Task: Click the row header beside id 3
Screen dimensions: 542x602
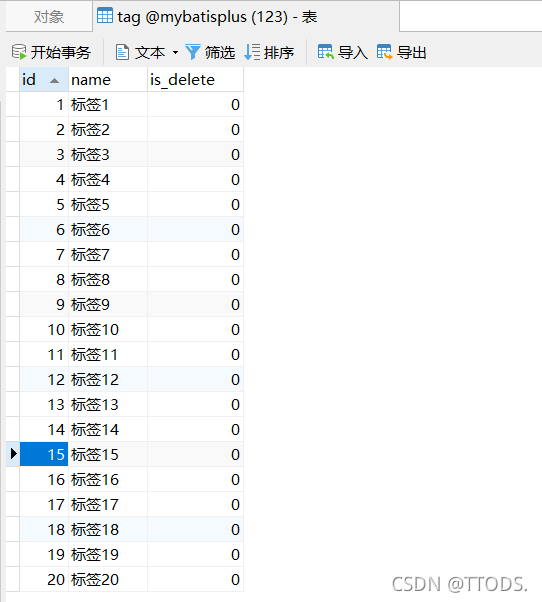Action: pos(13,155)
